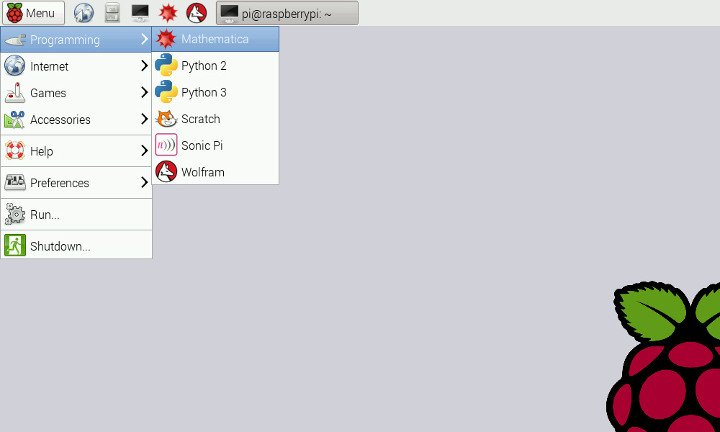The width and height of the screenshot is (720, 432).
Task: Open file manager from taskbar cabinet icon
Action: coord(112,13)
